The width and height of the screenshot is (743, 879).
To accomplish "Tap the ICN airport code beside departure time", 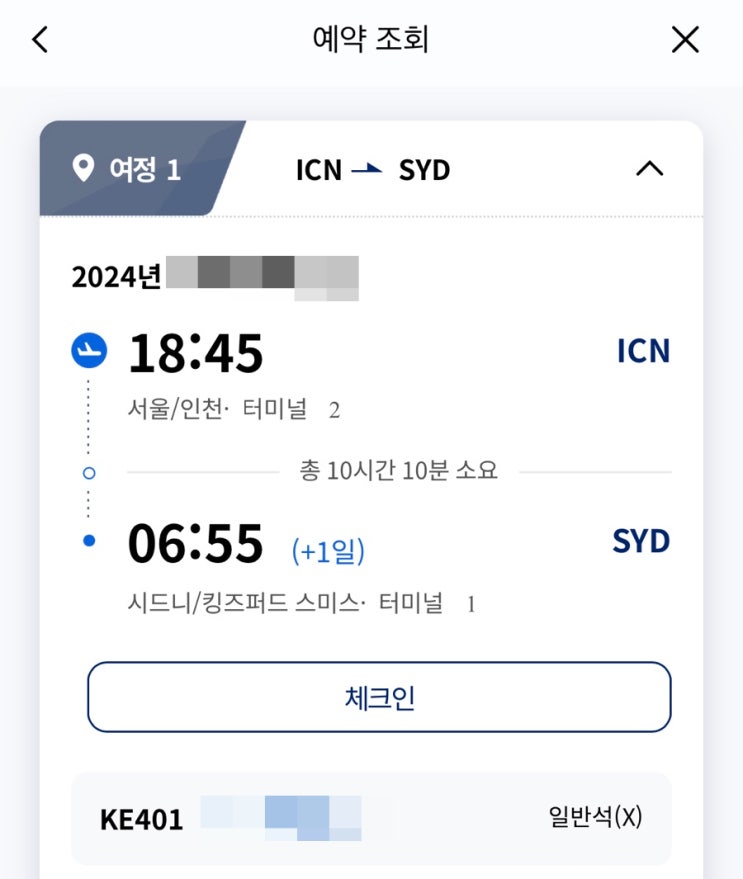I will [x=643, y=351].
